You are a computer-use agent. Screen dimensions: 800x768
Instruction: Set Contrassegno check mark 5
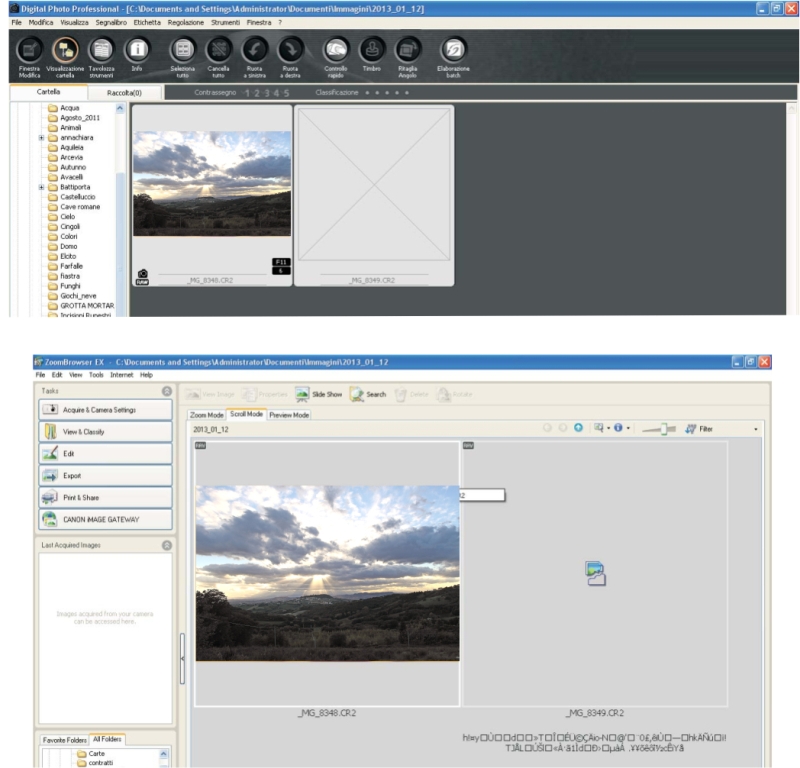coord(286,93)
